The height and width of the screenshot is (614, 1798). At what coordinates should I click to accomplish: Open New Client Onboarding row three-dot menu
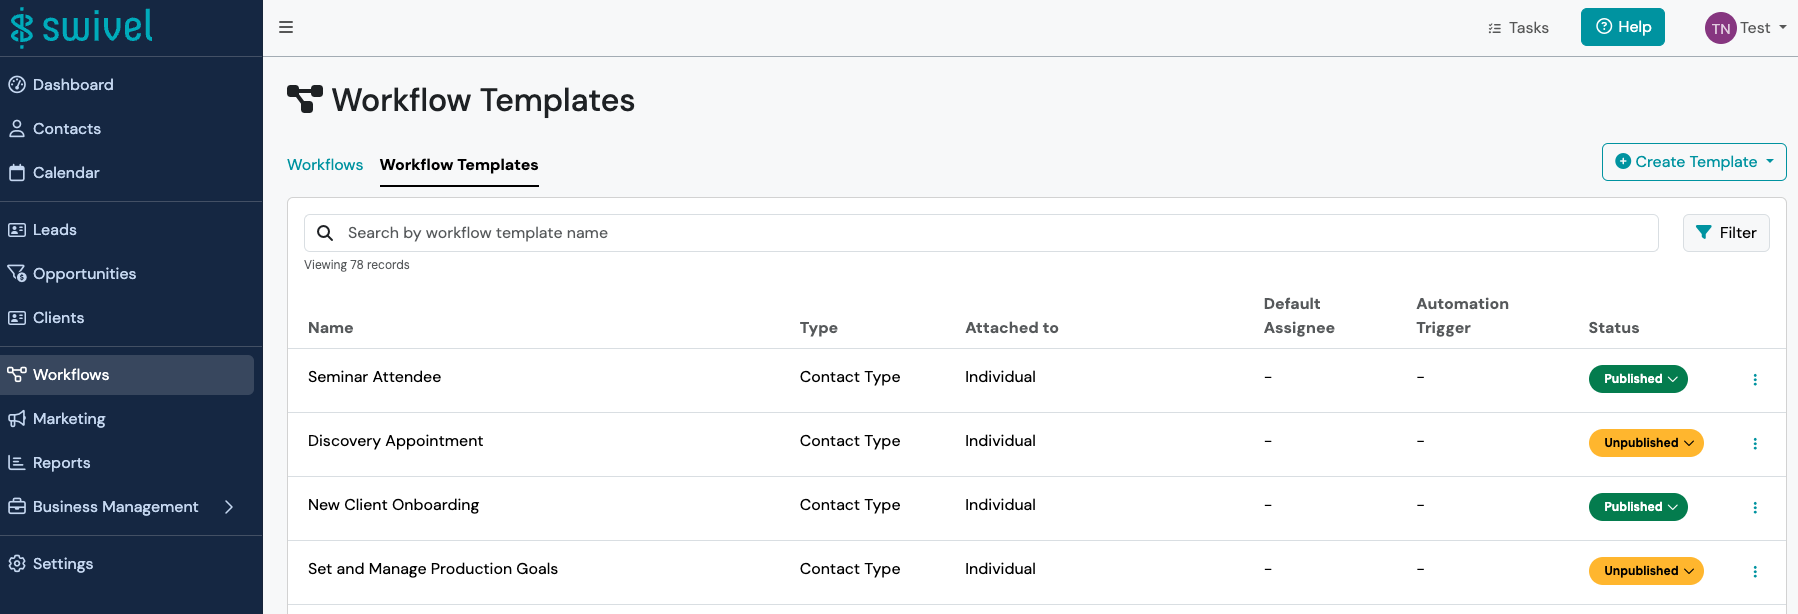[1755, 508]
